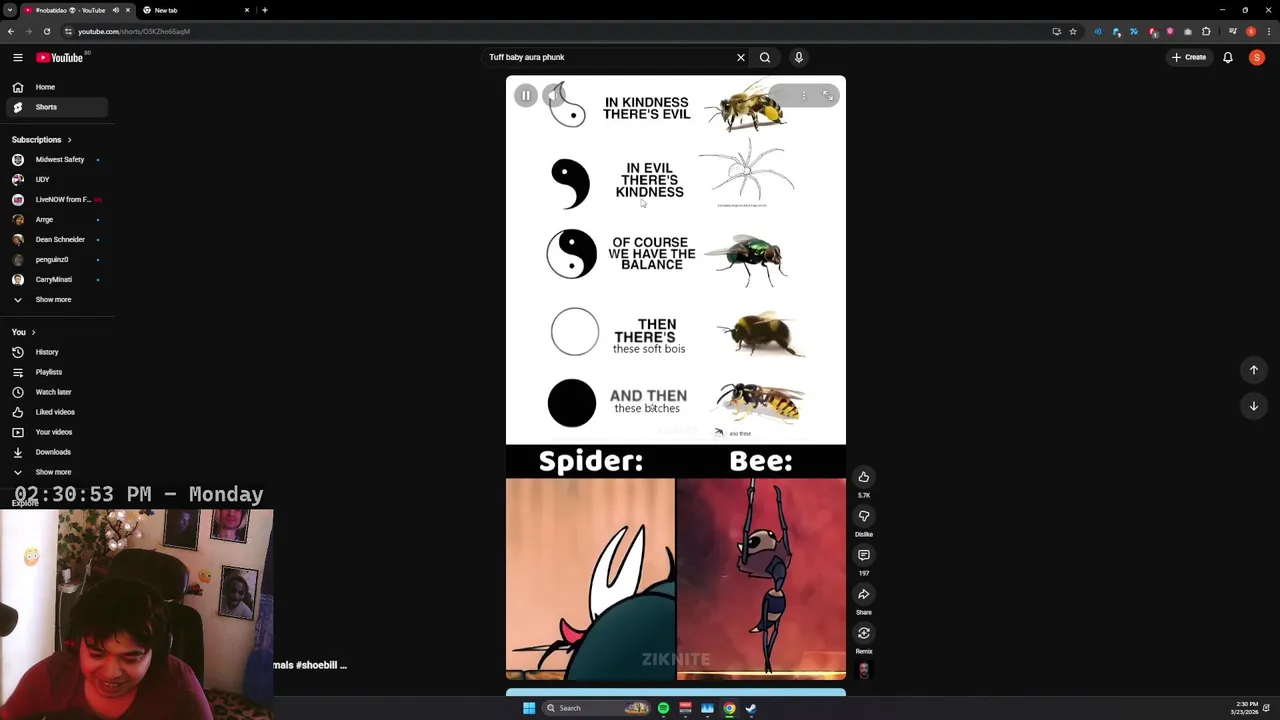Click the Windows taskbar Search box
Image resolution: width=1280 pixels, height=720 pixels.
tap(598, 708)
